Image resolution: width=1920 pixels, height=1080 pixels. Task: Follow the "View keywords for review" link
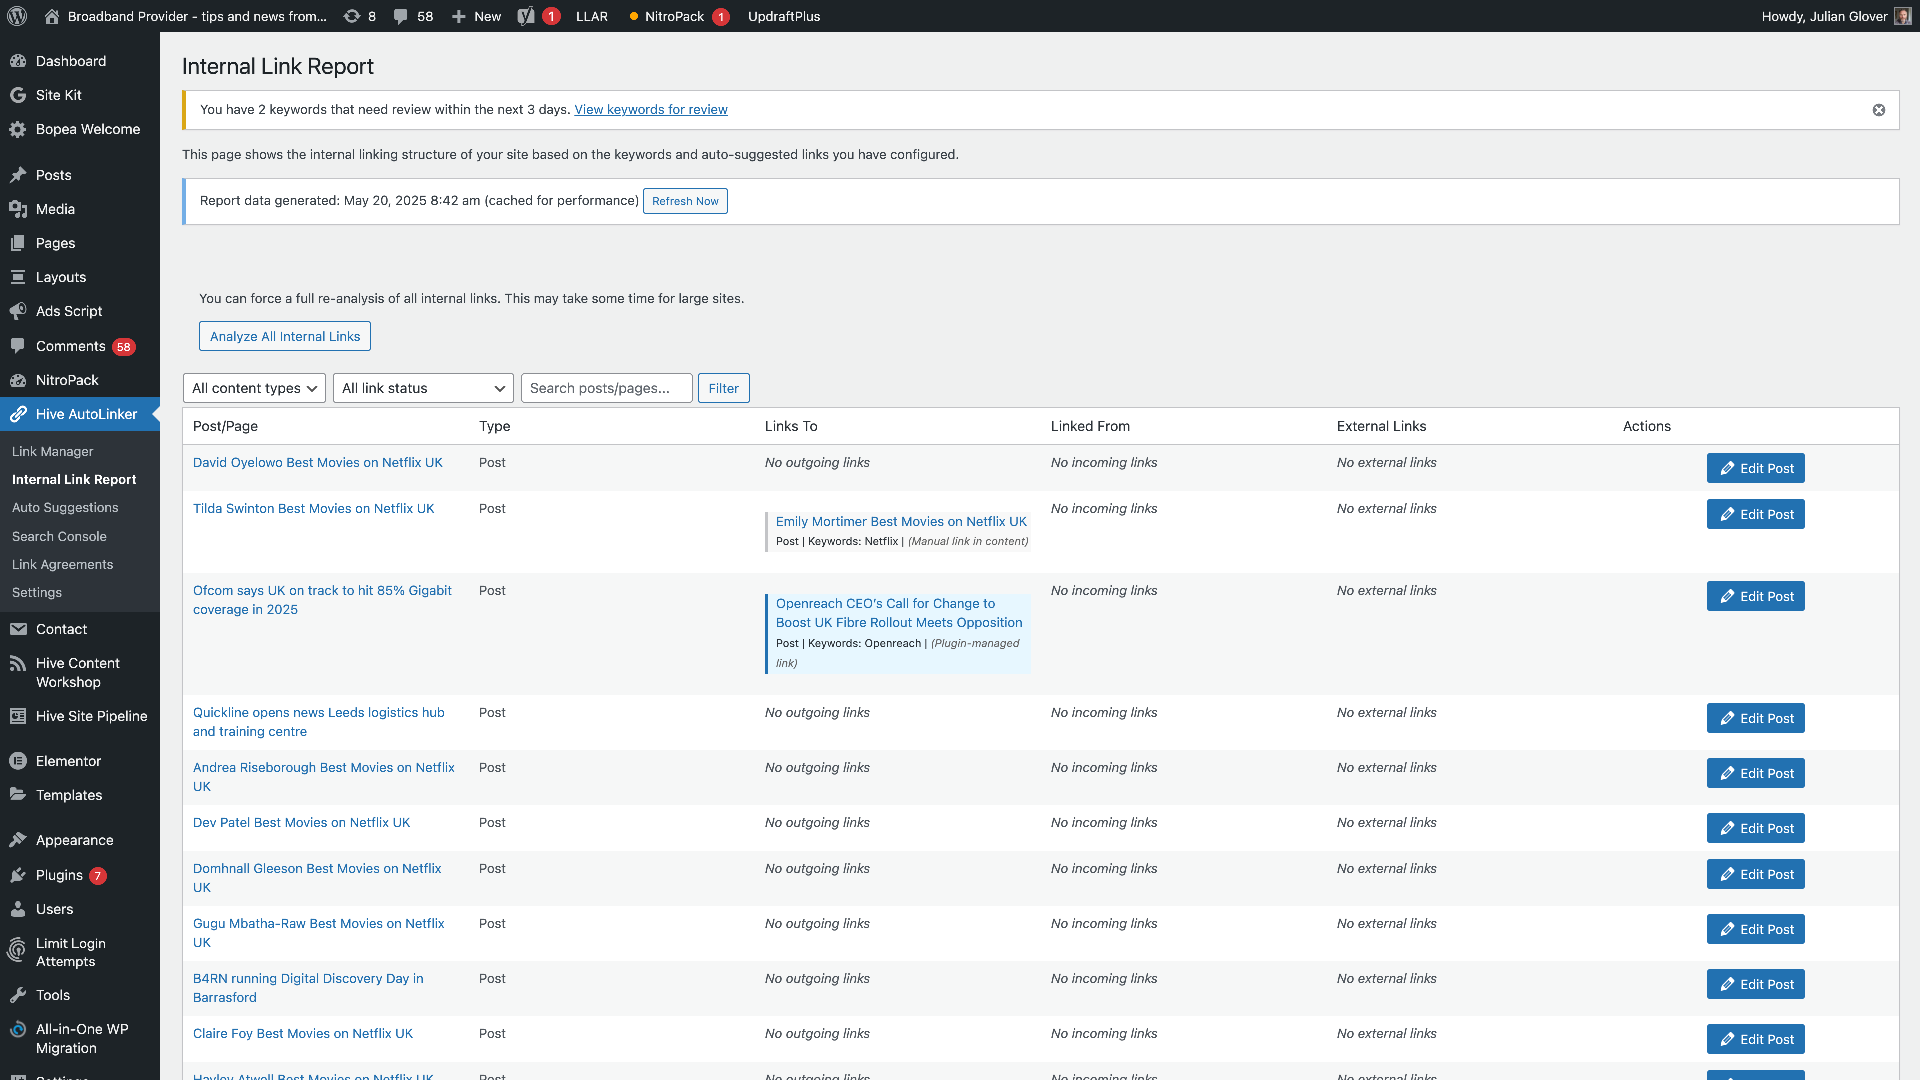click(x=650, y=109)
